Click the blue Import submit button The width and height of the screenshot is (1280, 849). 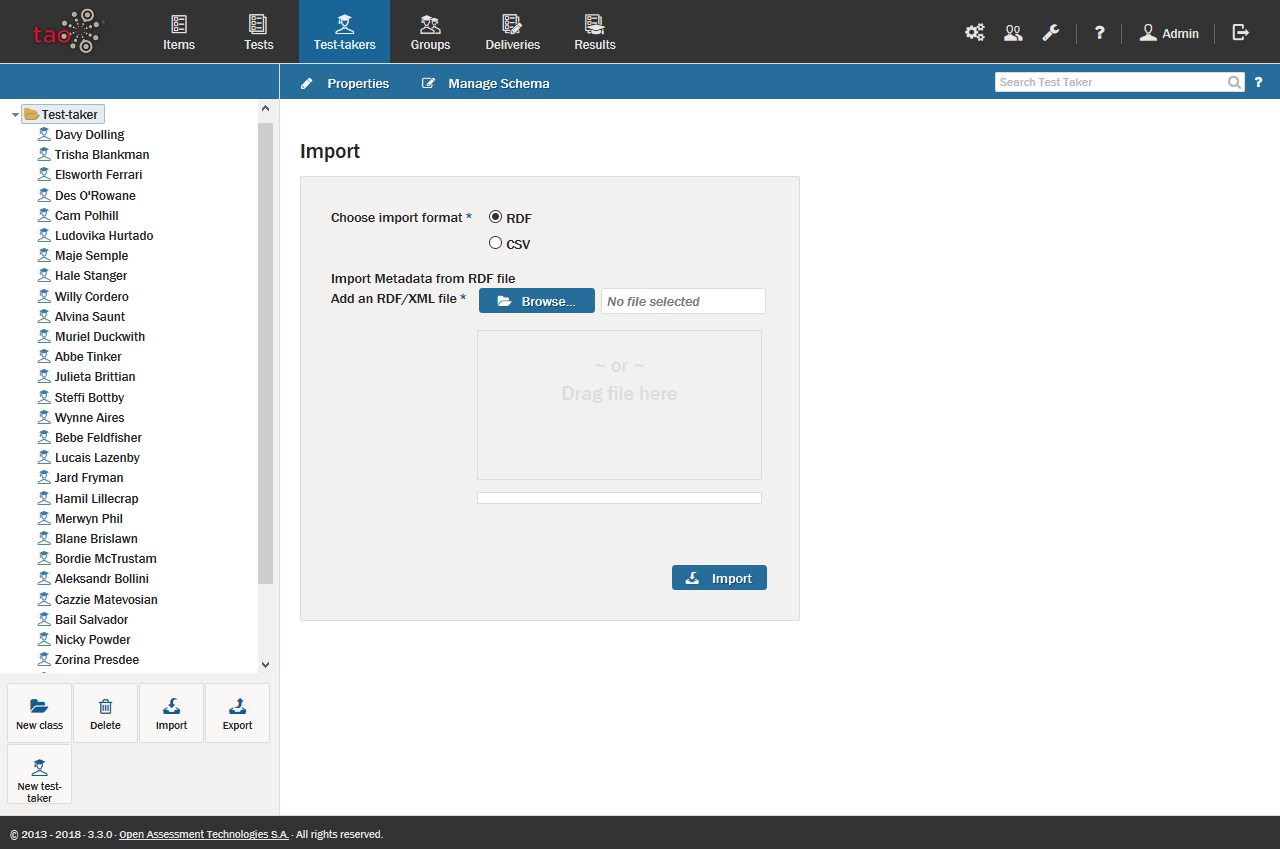coord(719,578)
